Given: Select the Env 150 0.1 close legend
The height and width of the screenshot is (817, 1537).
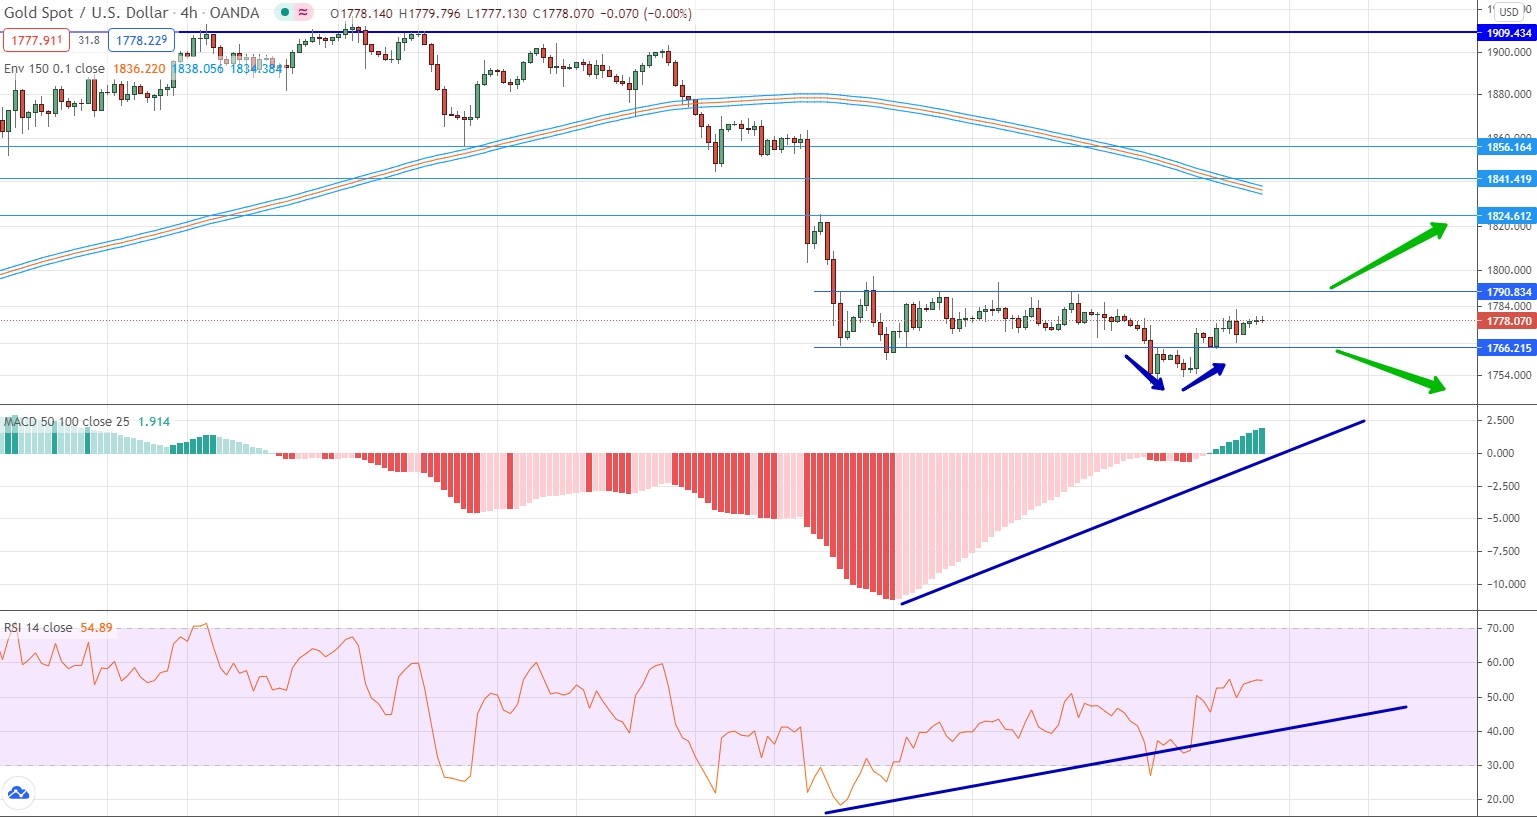Looking at the screenshot, I should [x=54, y=69].
